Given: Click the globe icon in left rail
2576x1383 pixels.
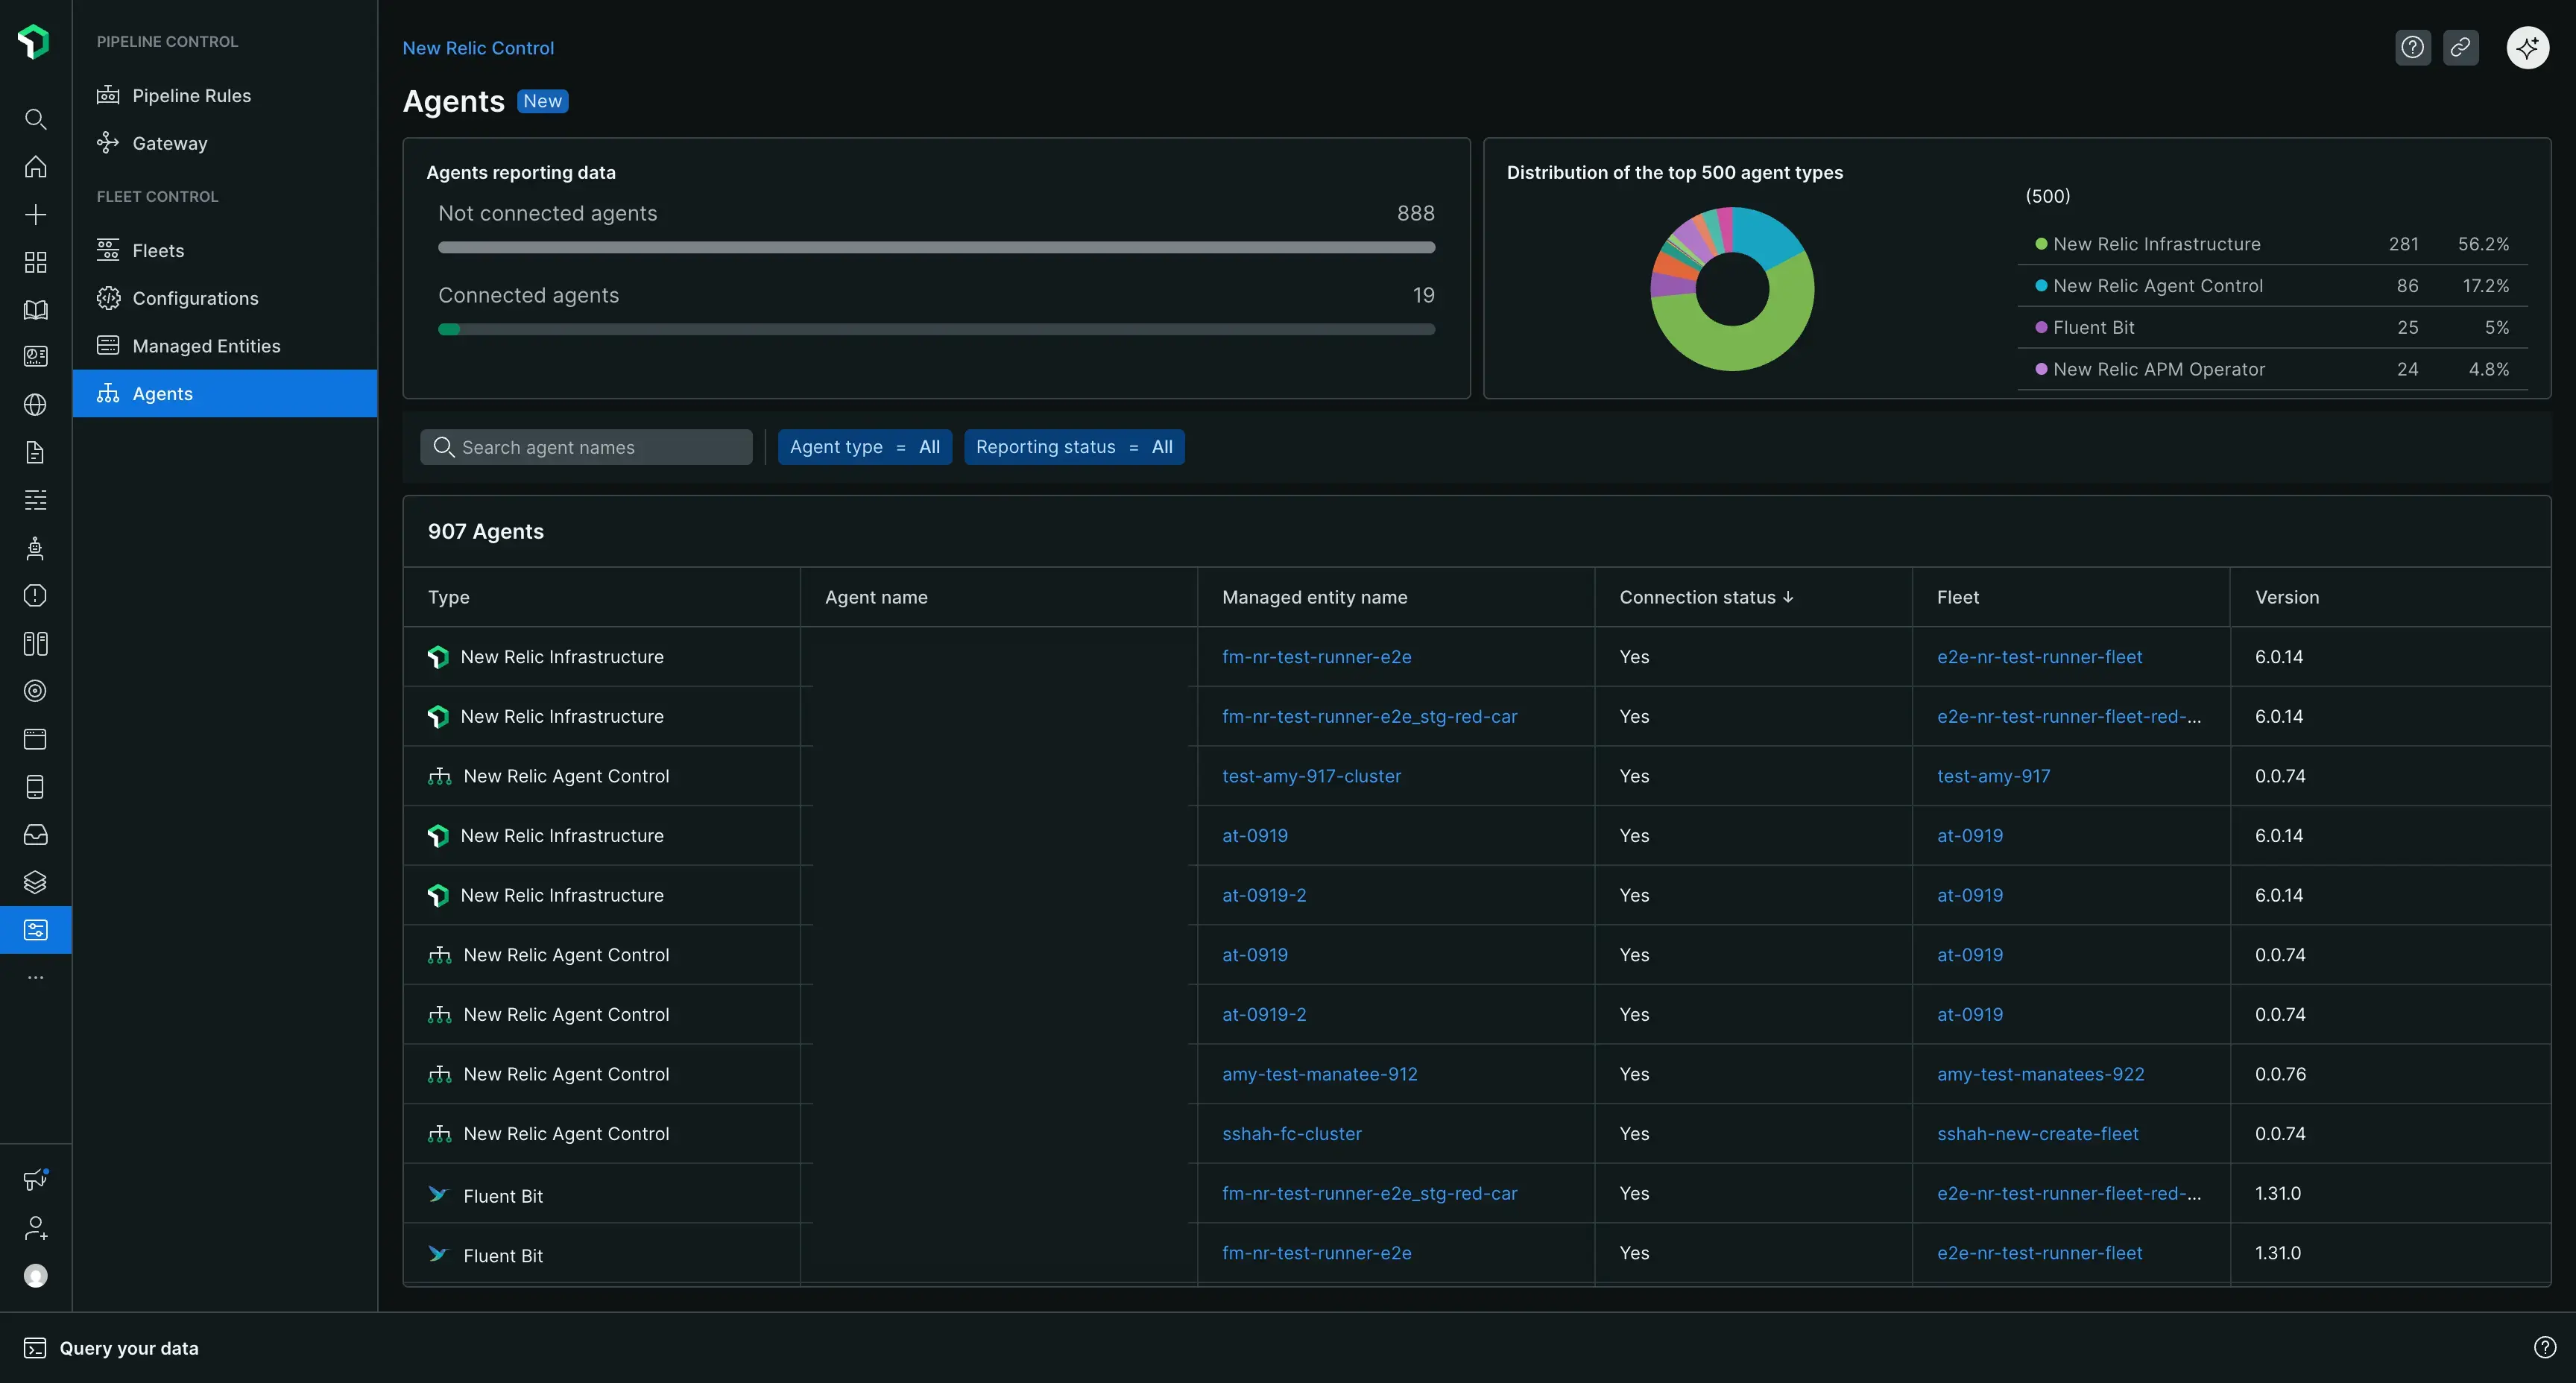Looking at the screenshot, I should 35,405.
